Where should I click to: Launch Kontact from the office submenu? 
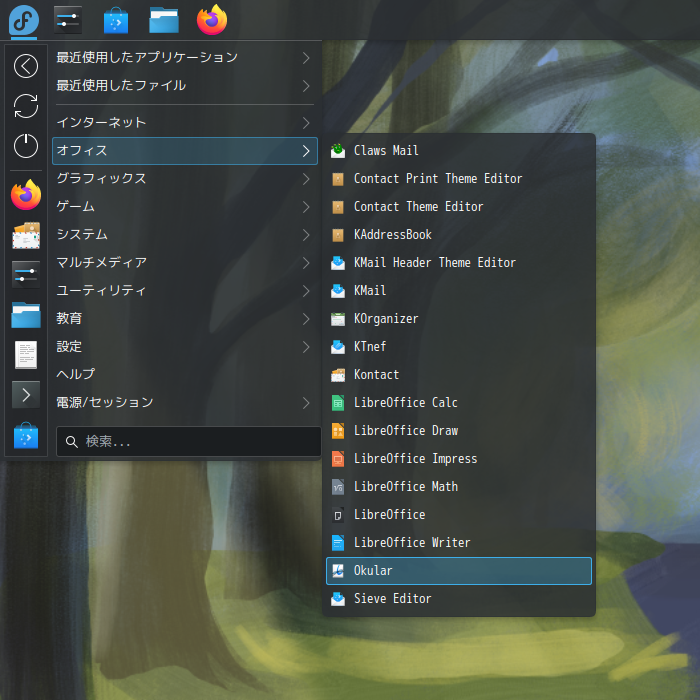(x=459, y=375)
